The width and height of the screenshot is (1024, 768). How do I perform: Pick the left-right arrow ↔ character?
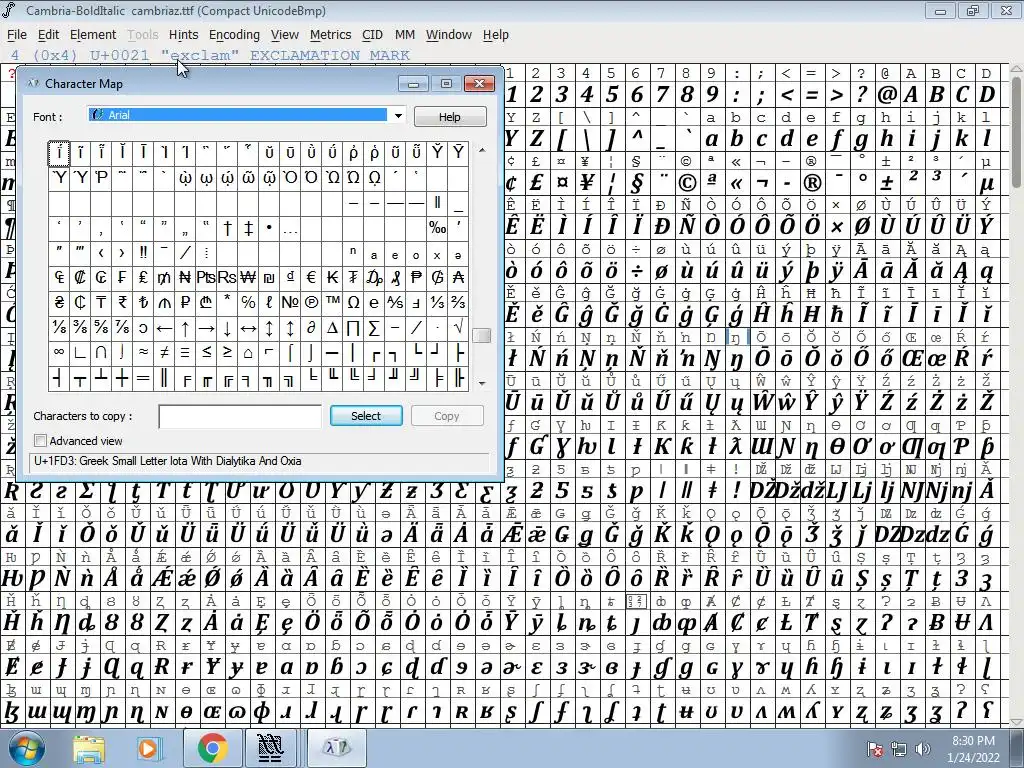248,328
